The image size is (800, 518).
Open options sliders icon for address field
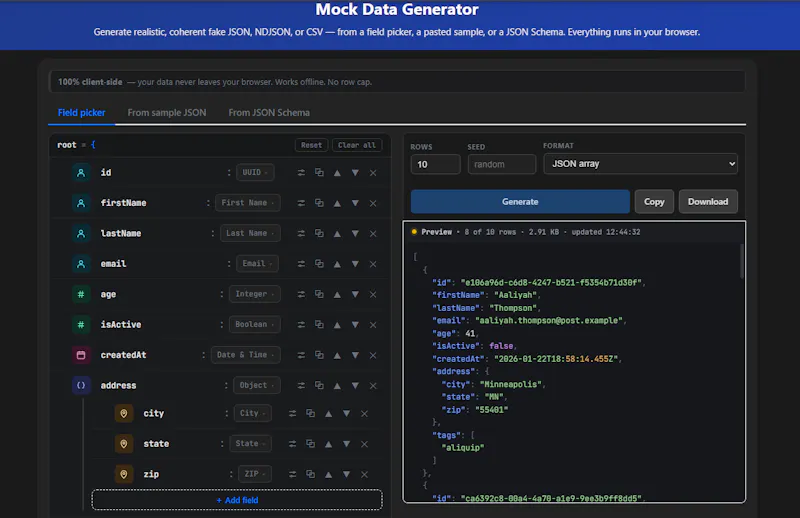301,385
